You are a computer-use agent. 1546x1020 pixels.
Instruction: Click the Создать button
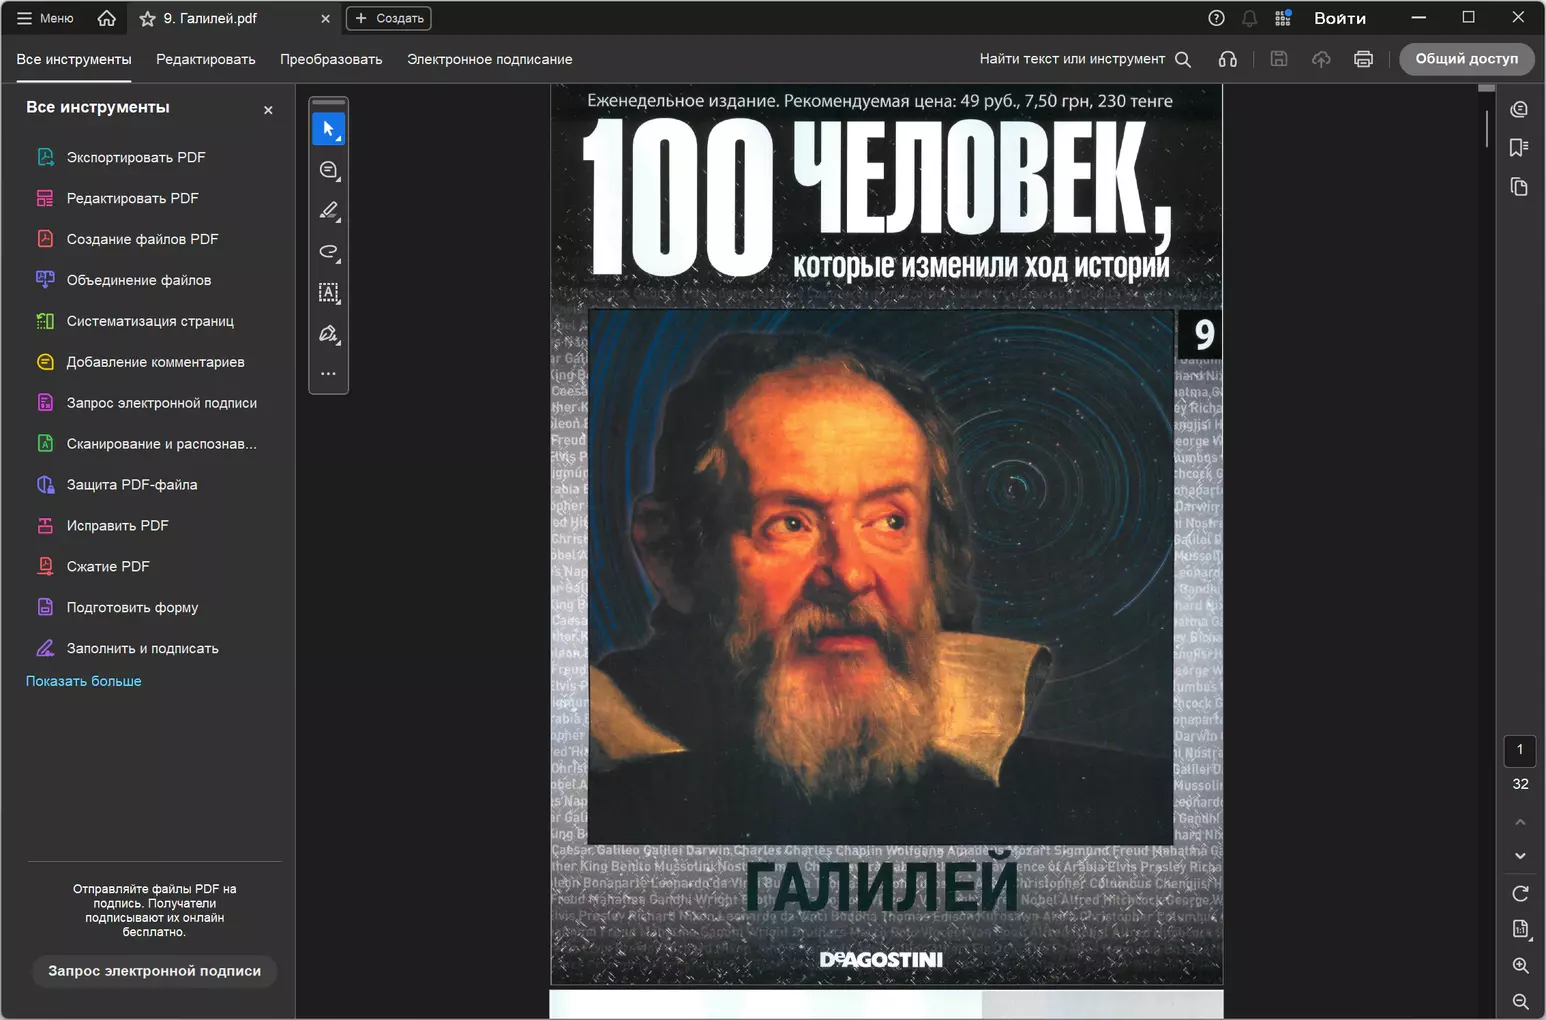point(388,18)
